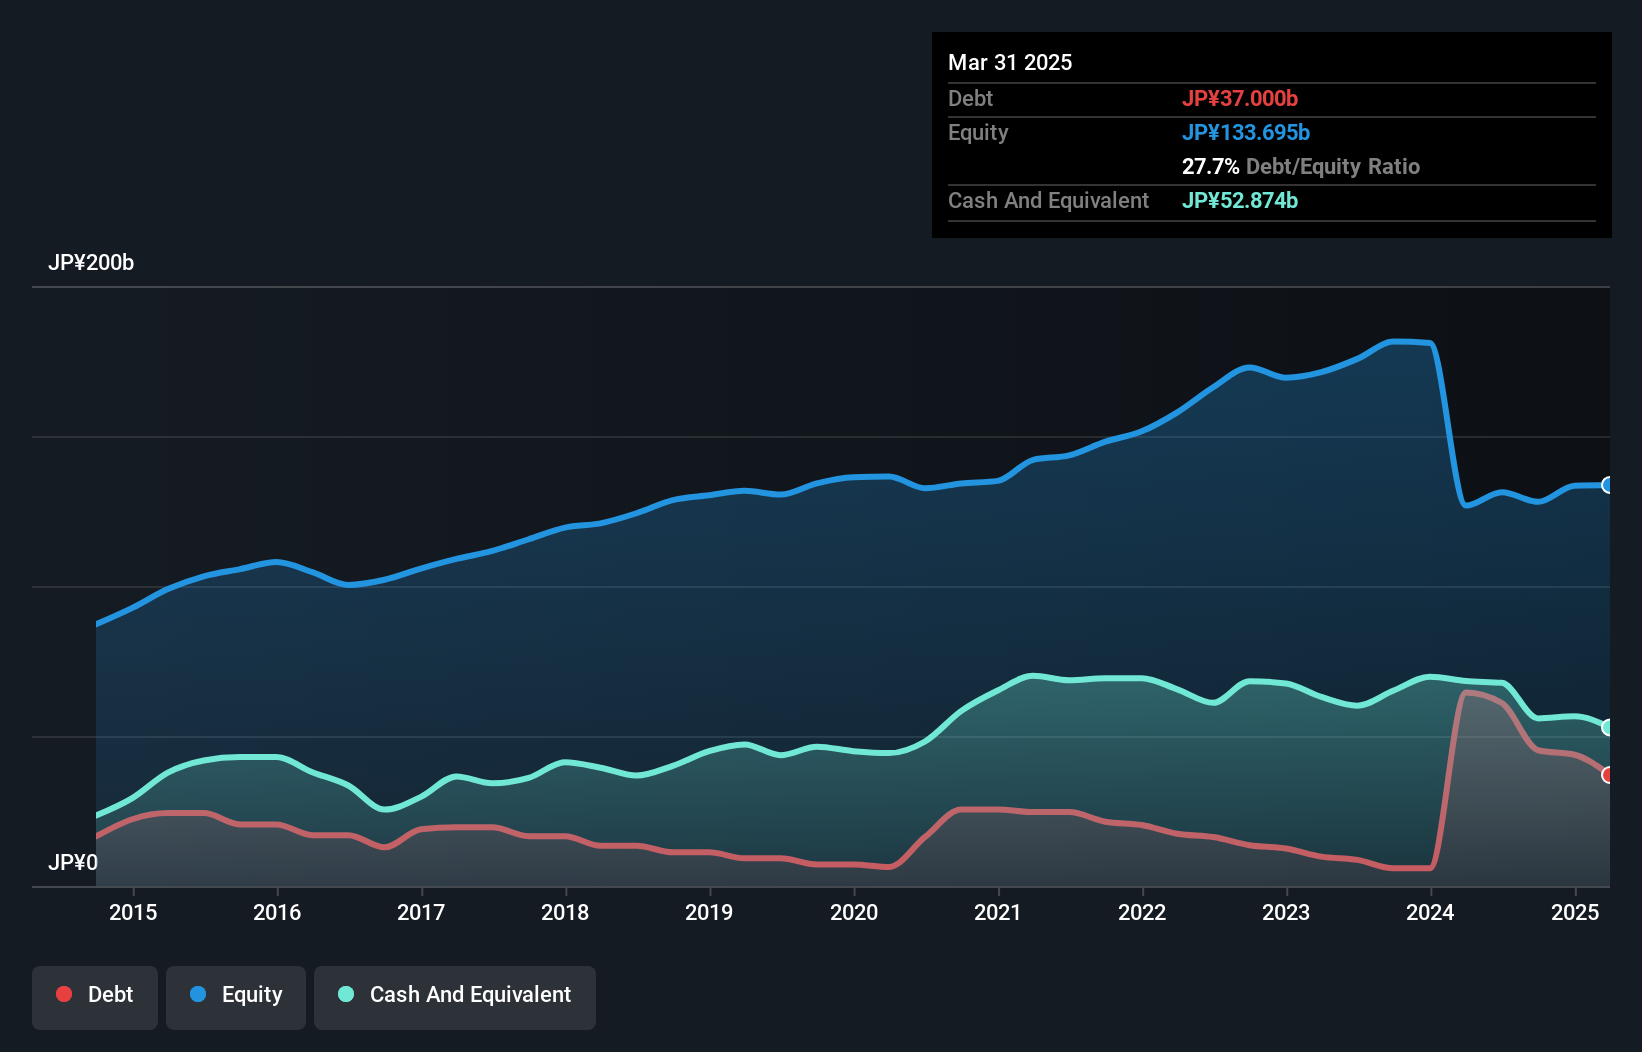This screenshot has width=1642, height=1052.
Task: Select the 2025 axis label
Action: click(1575, 912)
